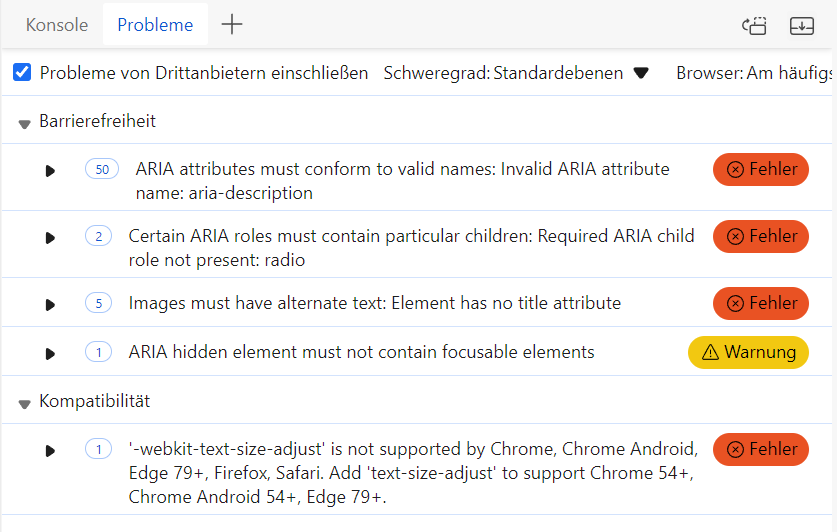Click the dock-to-bottom drawer icon

801,25
